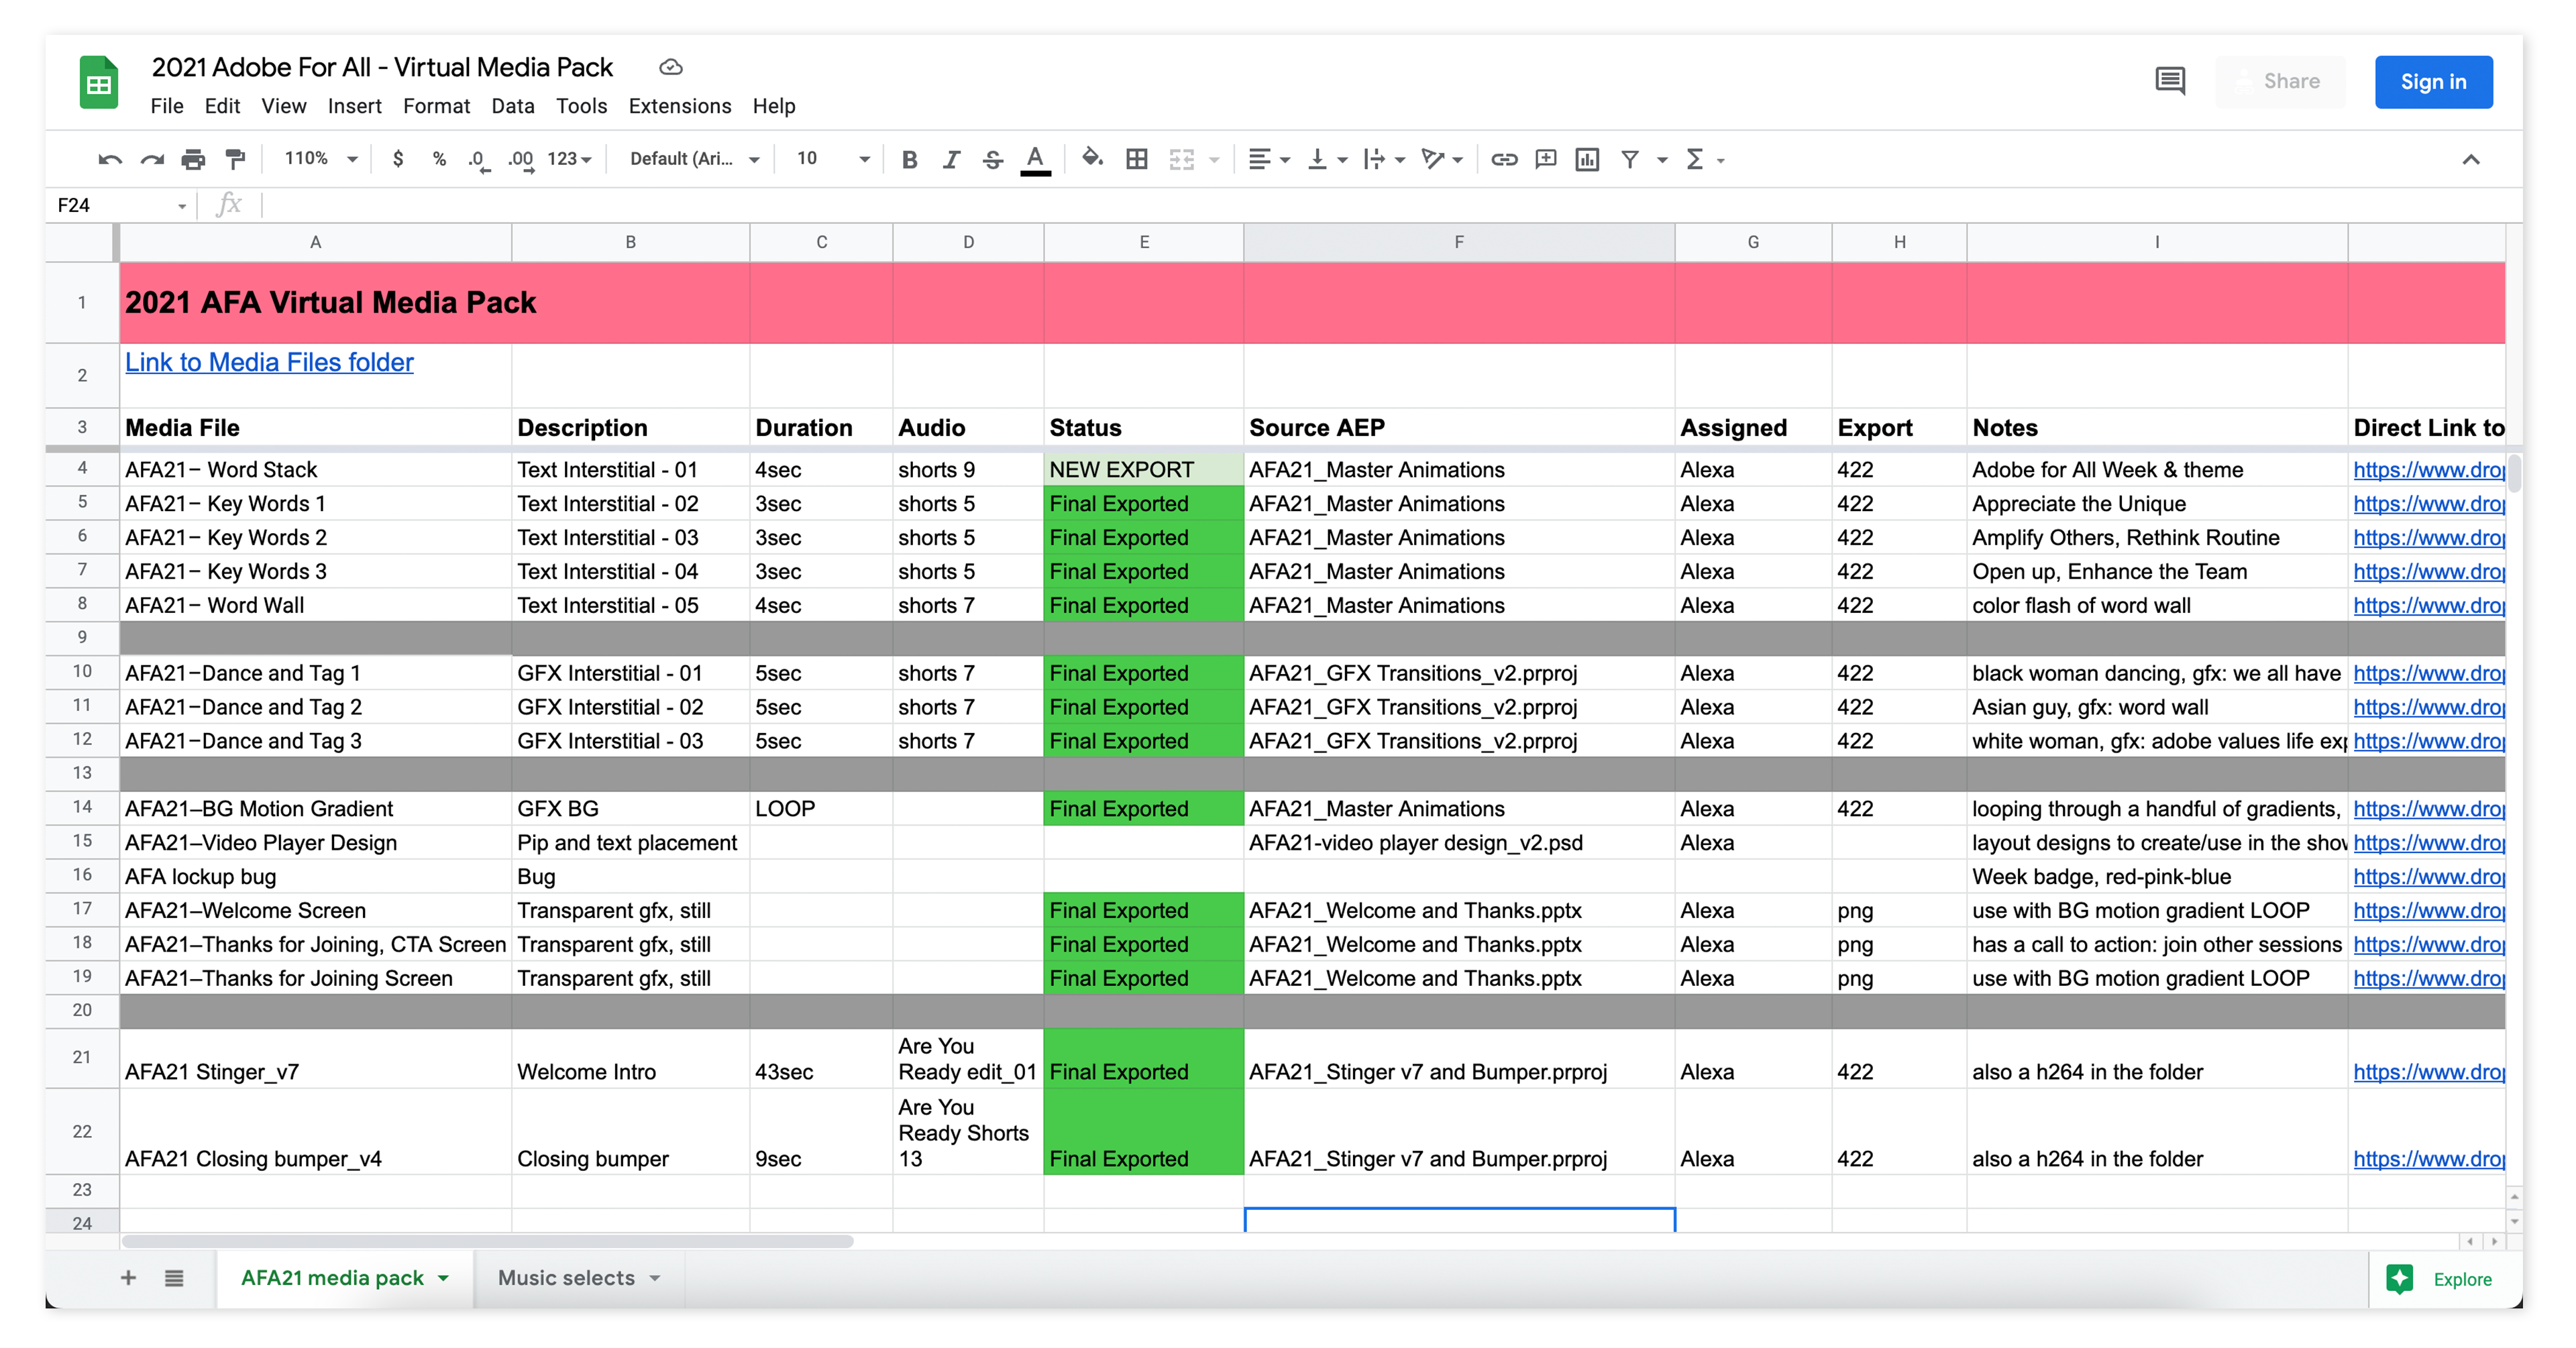Open the text color picker

click(1035, 159)
